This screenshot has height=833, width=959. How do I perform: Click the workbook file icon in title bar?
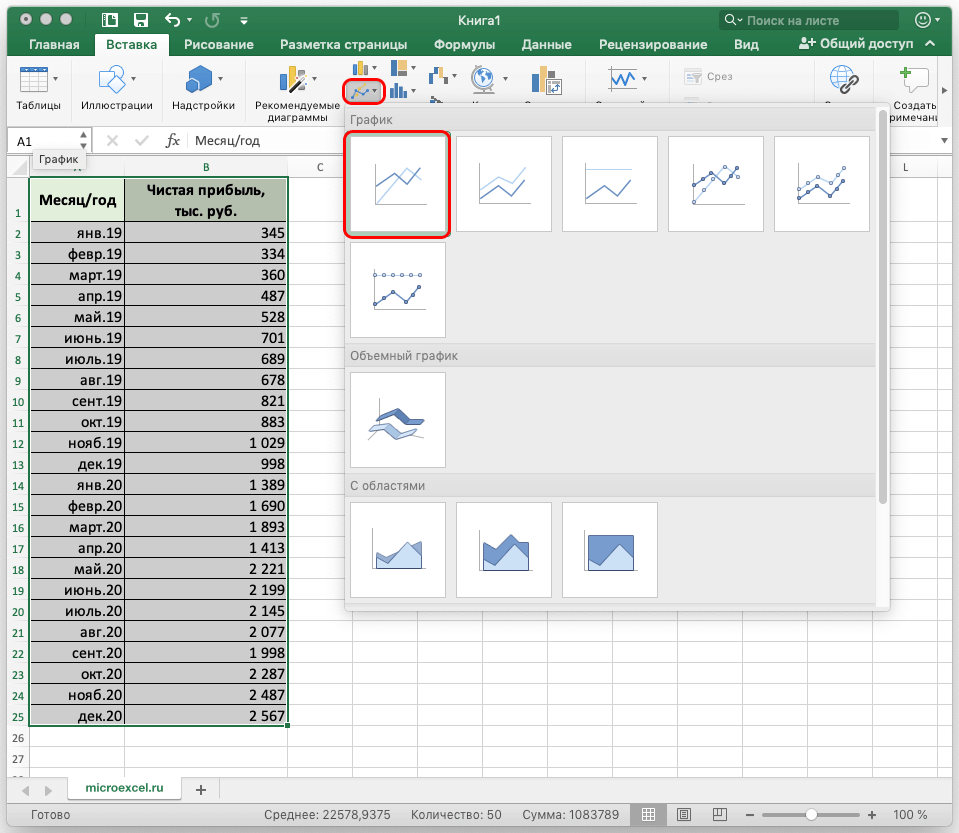(x=109, y=20)
